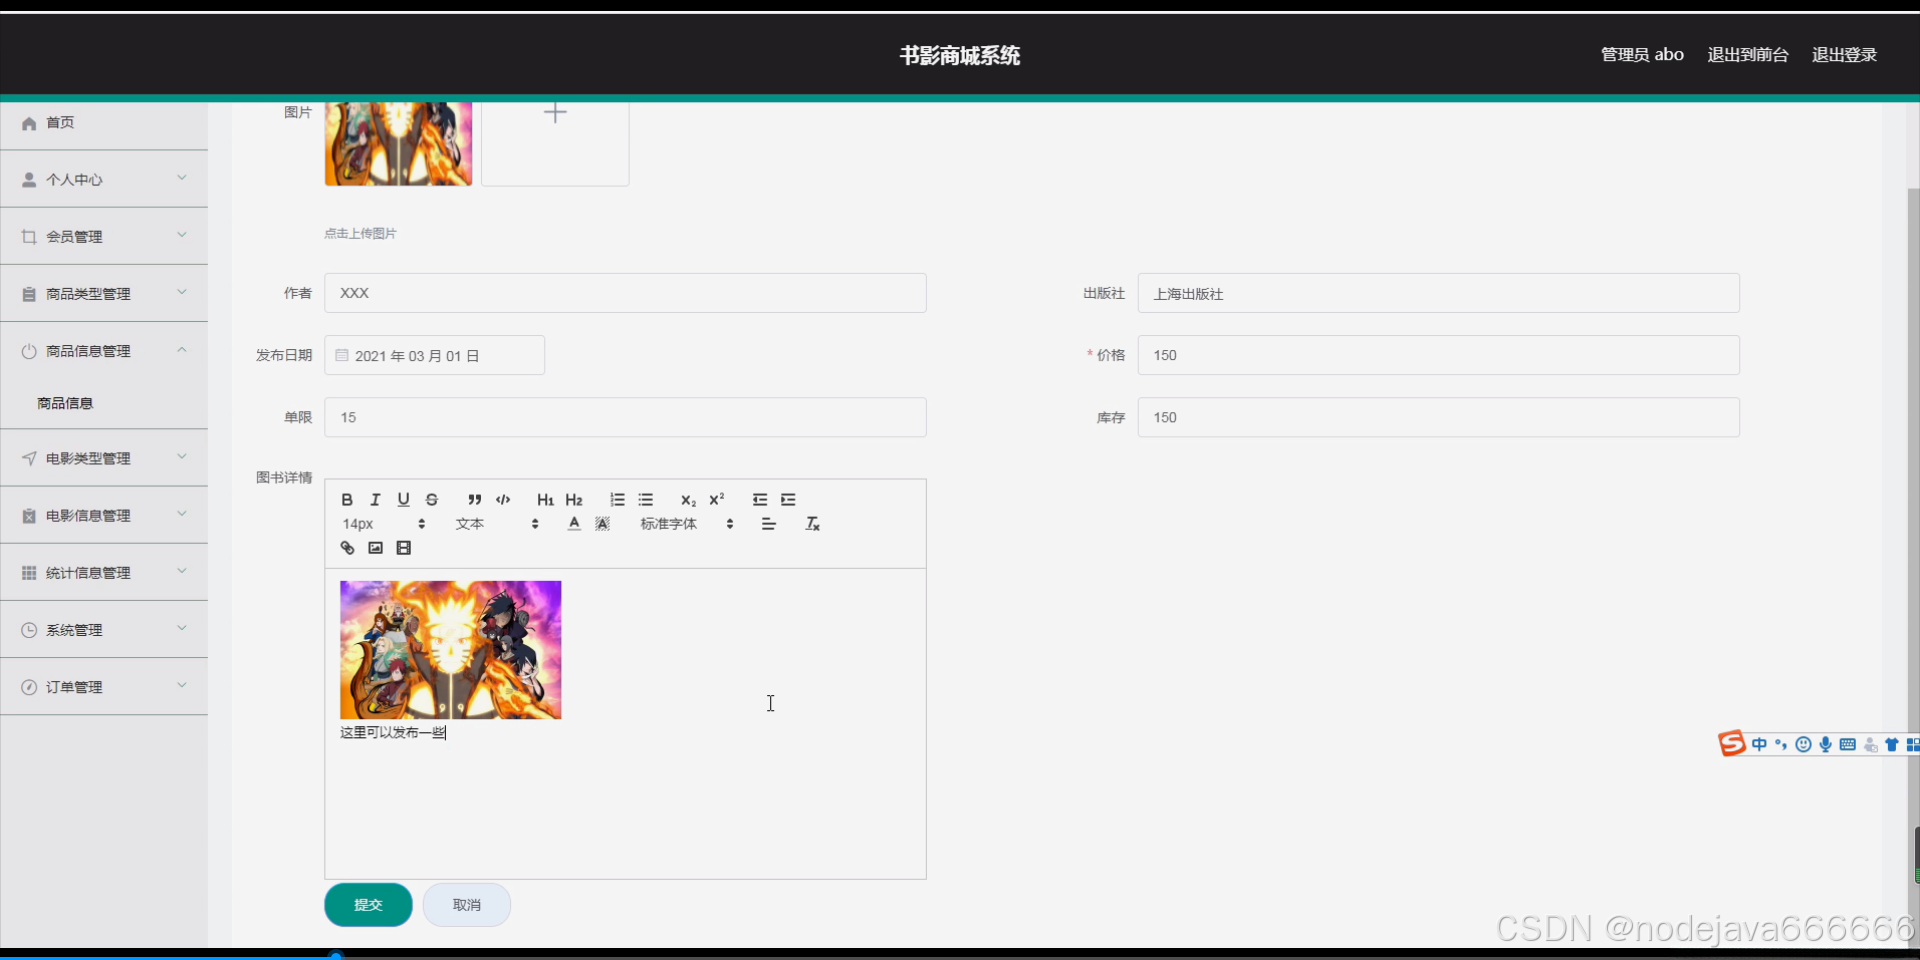The width and height of the screenshot is (1920, 960).
Task: Open text color picker
Action: click(x=574, y=524)
